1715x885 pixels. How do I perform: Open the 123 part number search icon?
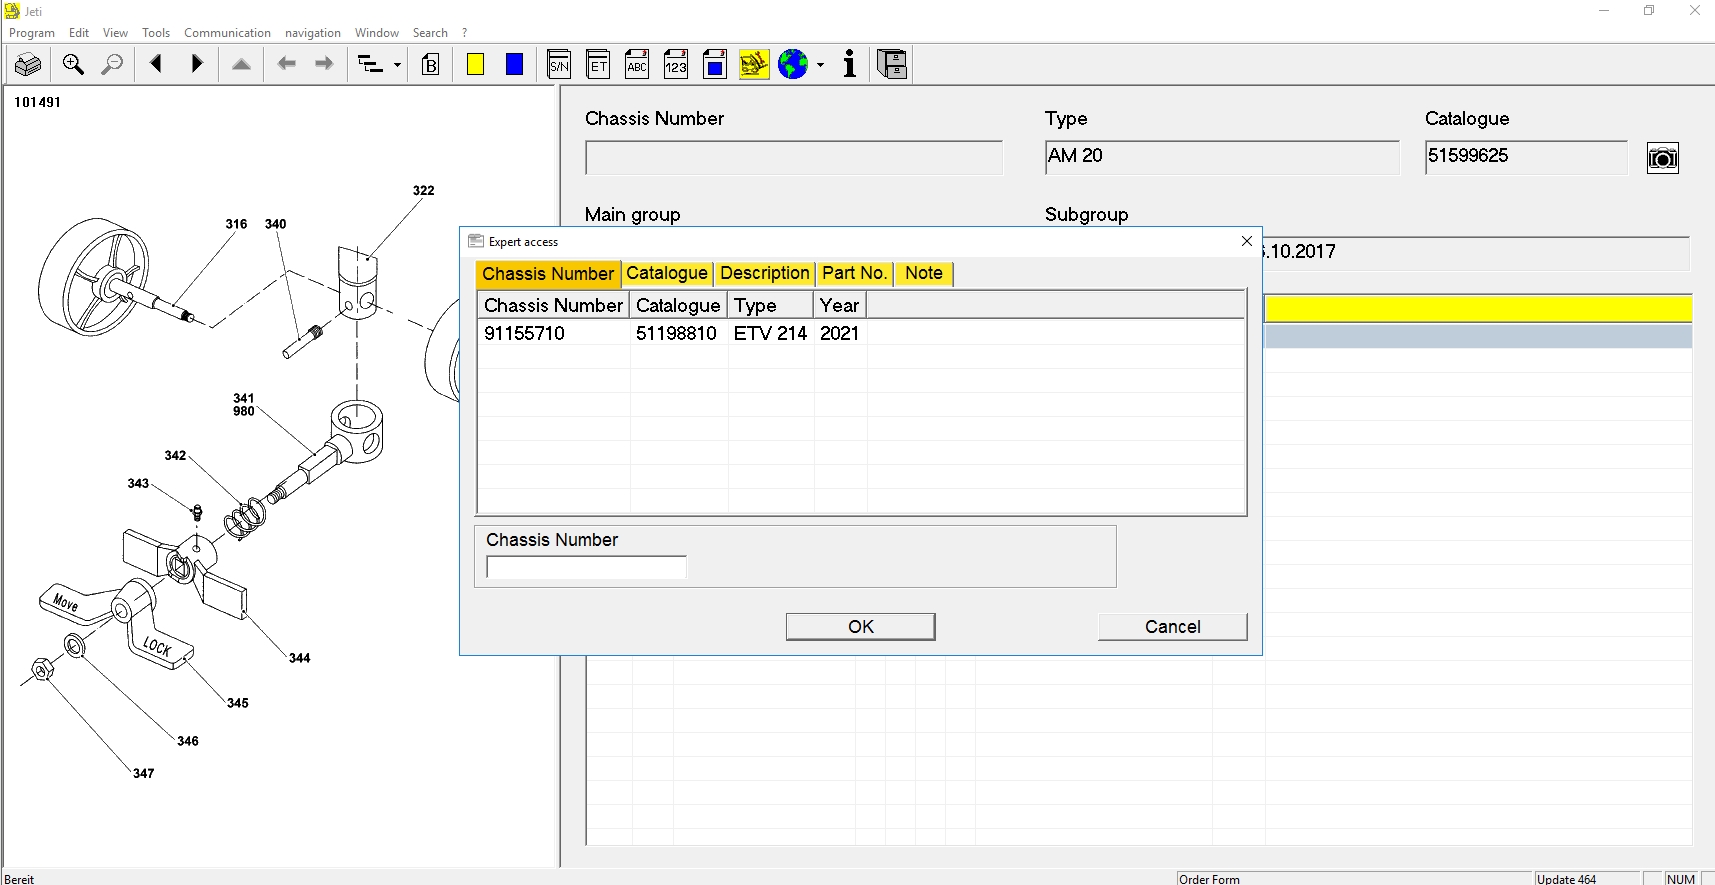tap(676, 65)
